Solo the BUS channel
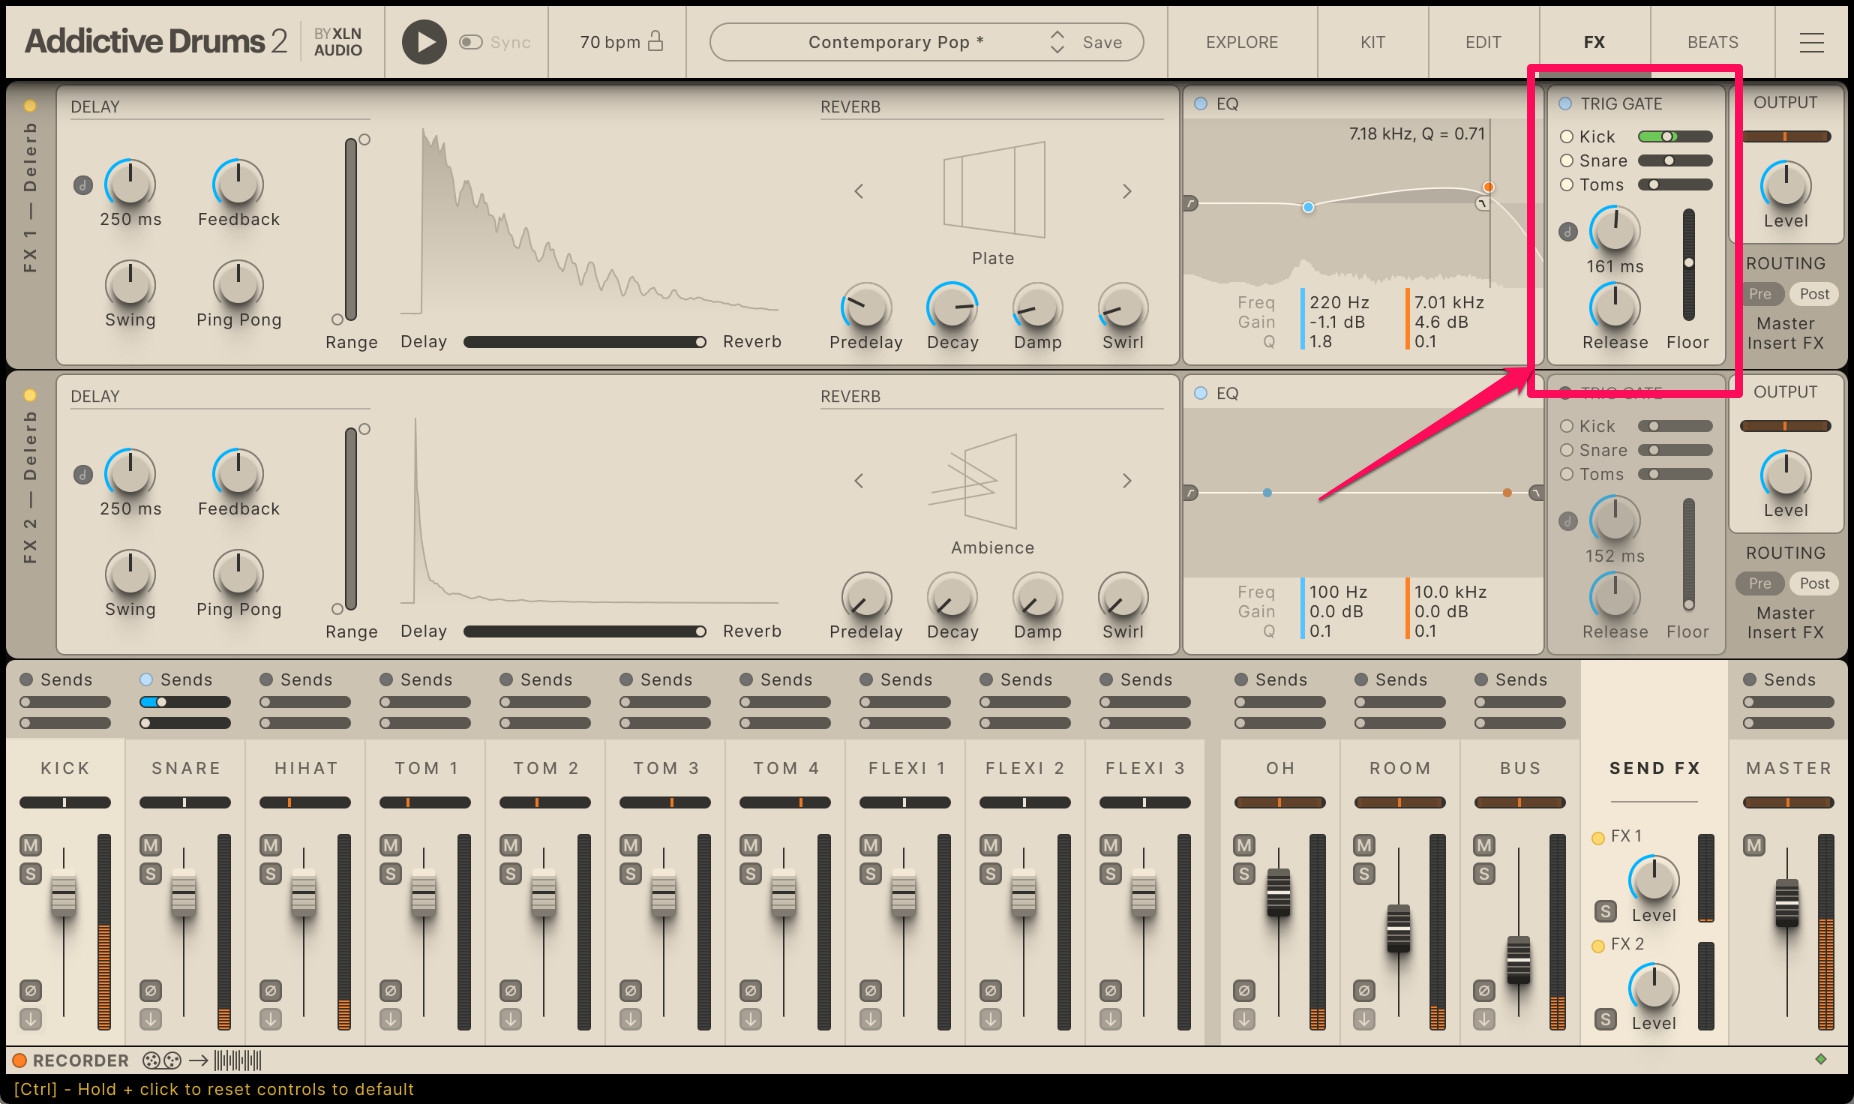 tap(1484, 874)
